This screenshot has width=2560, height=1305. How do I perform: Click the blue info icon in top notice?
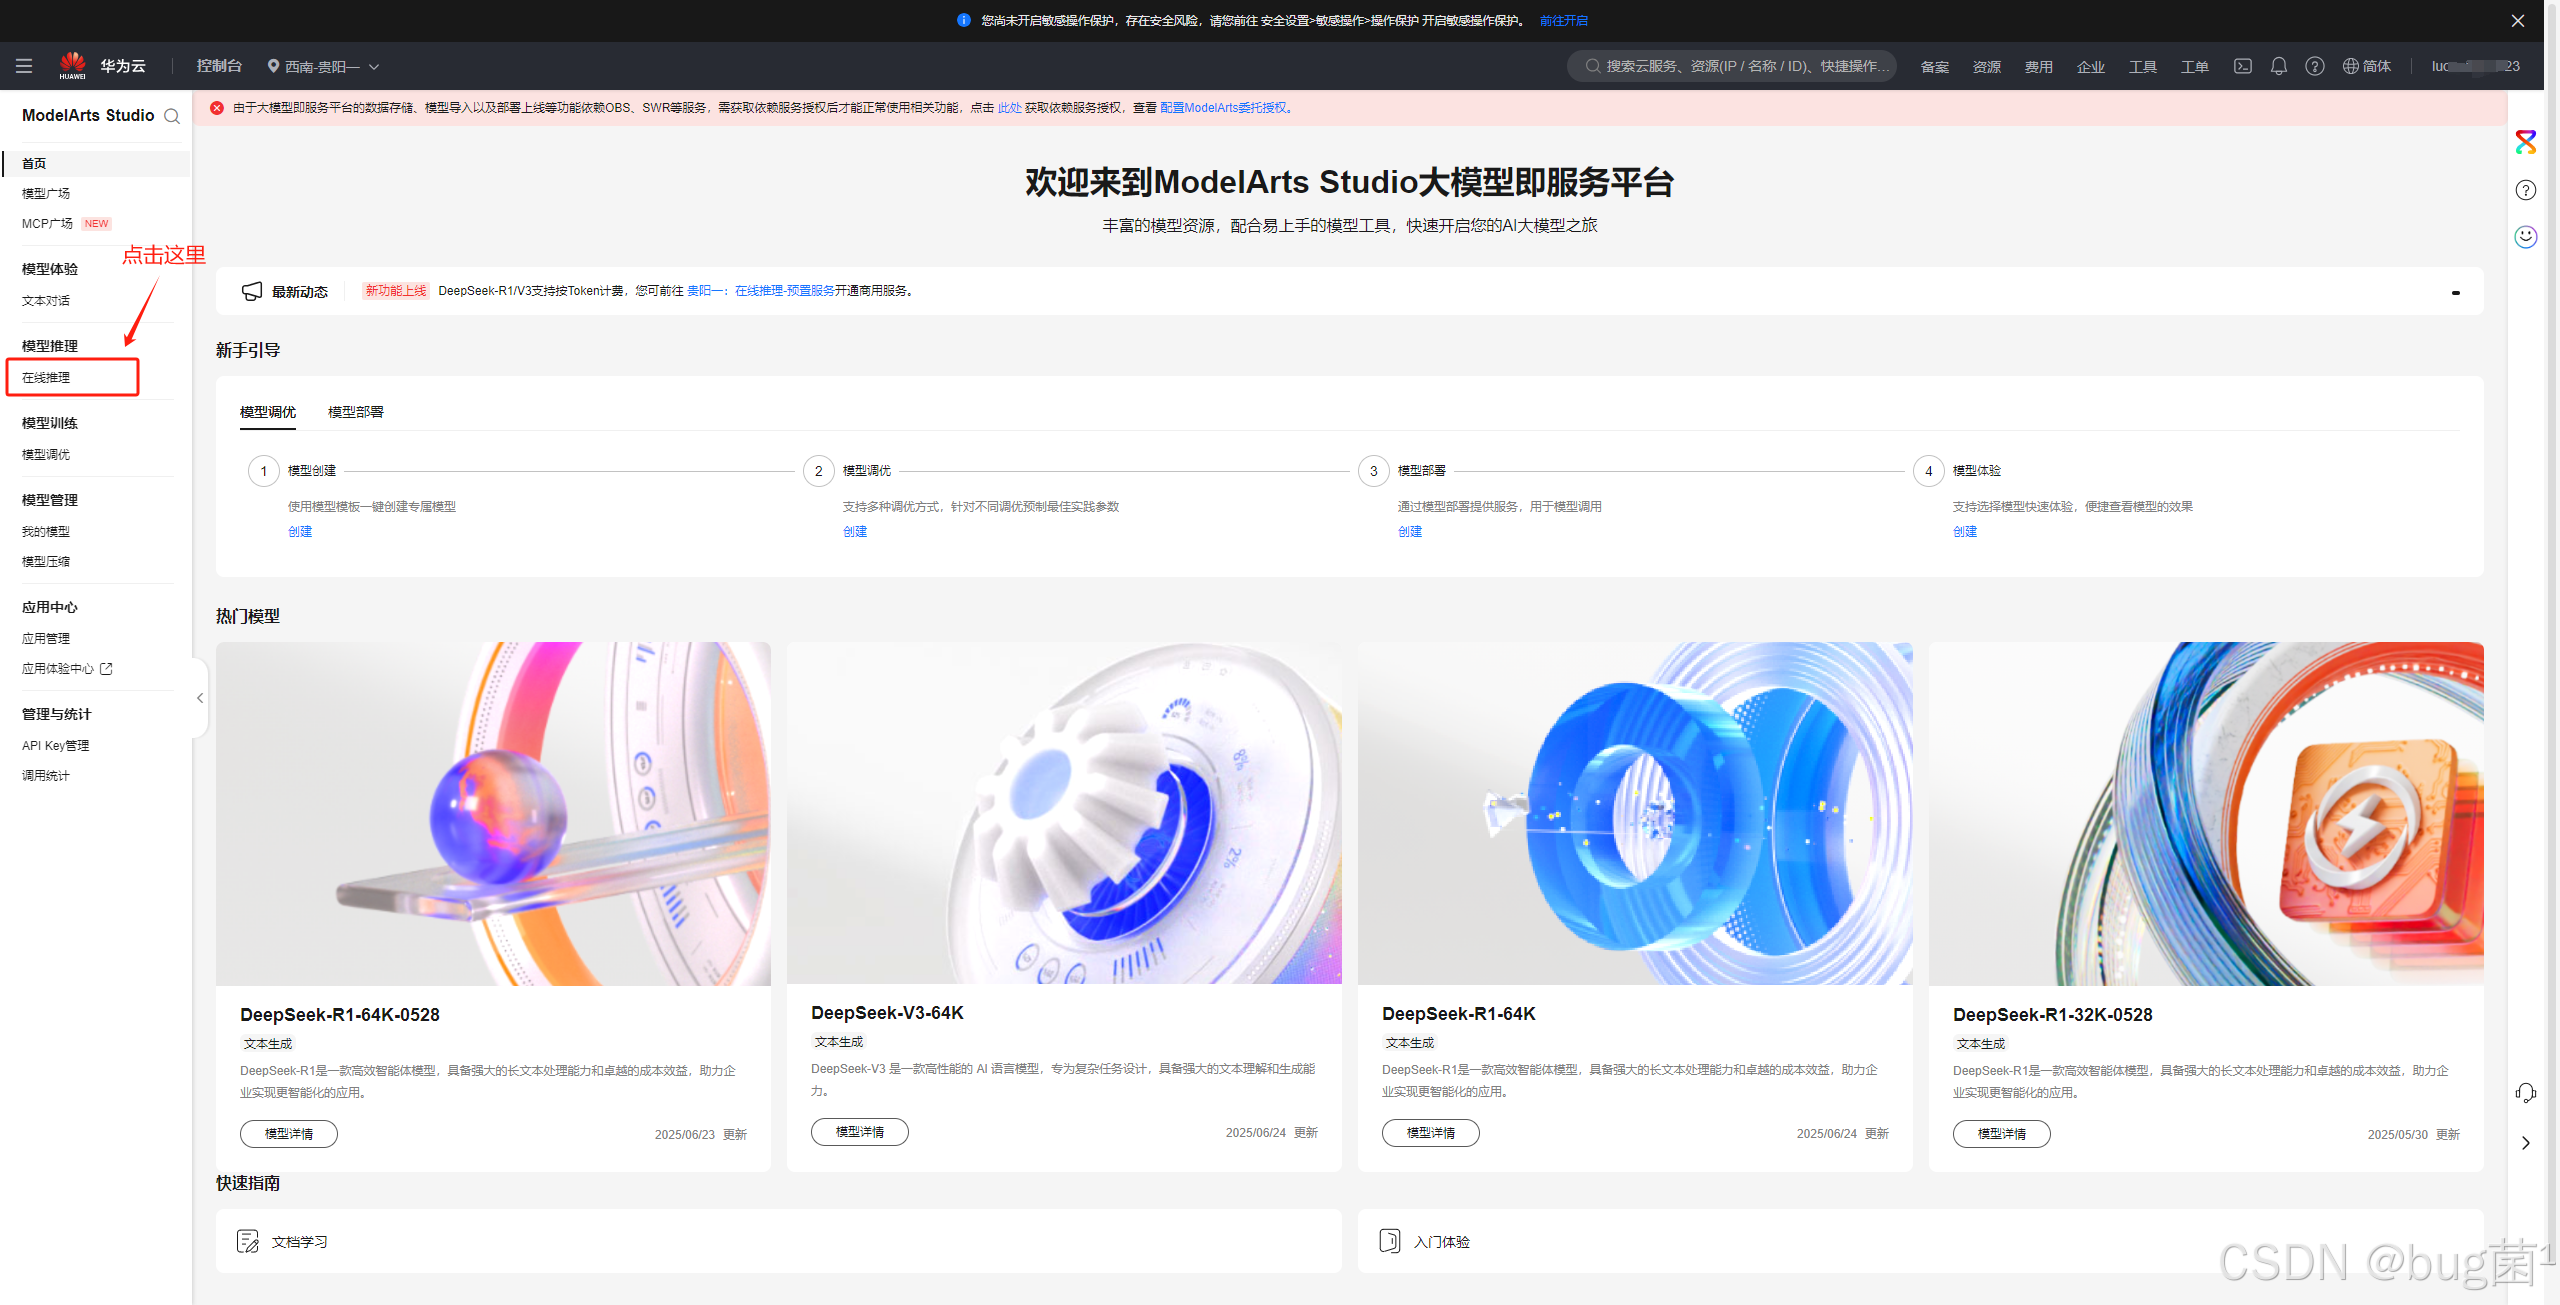964,20
